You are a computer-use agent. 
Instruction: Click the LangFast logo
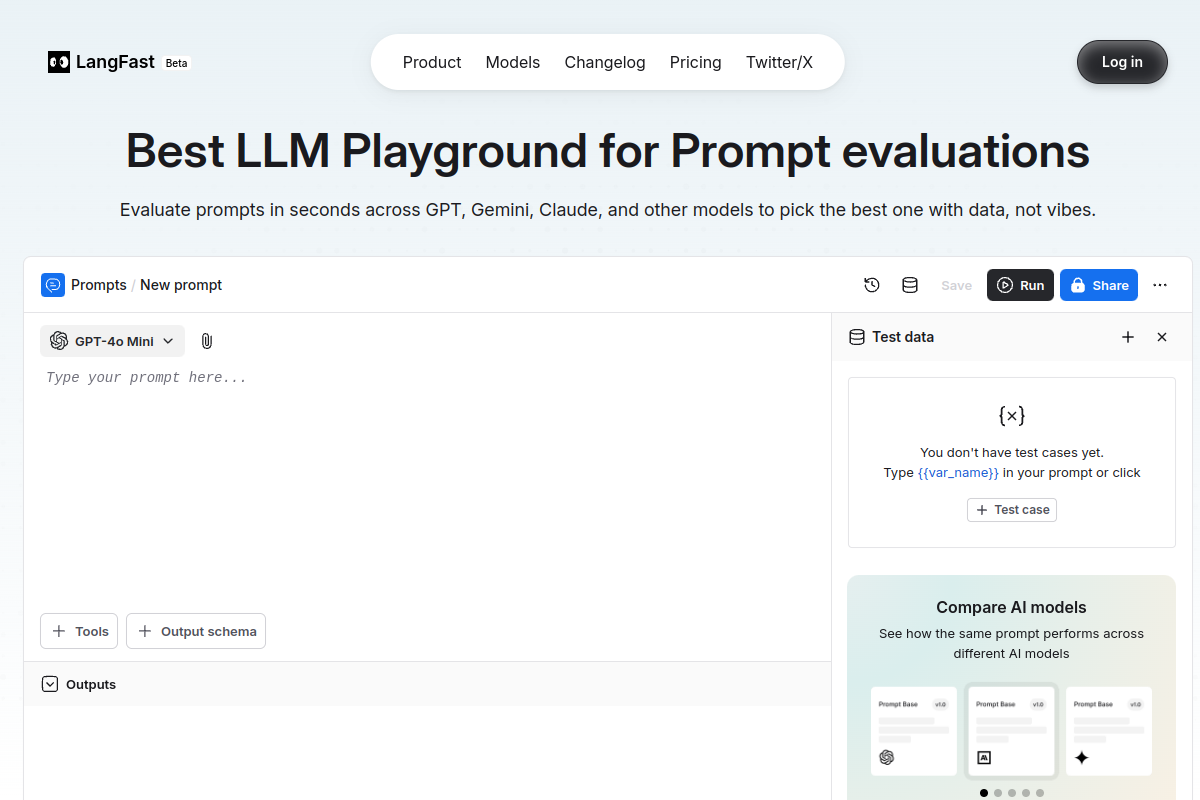tap(102, 62)
